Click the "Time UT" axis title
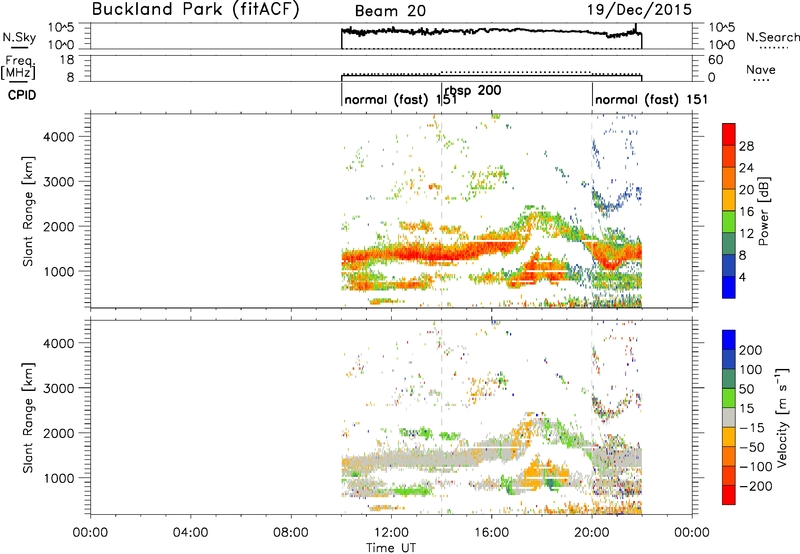Viewport: 800px width, 554px height. (391, 547)
